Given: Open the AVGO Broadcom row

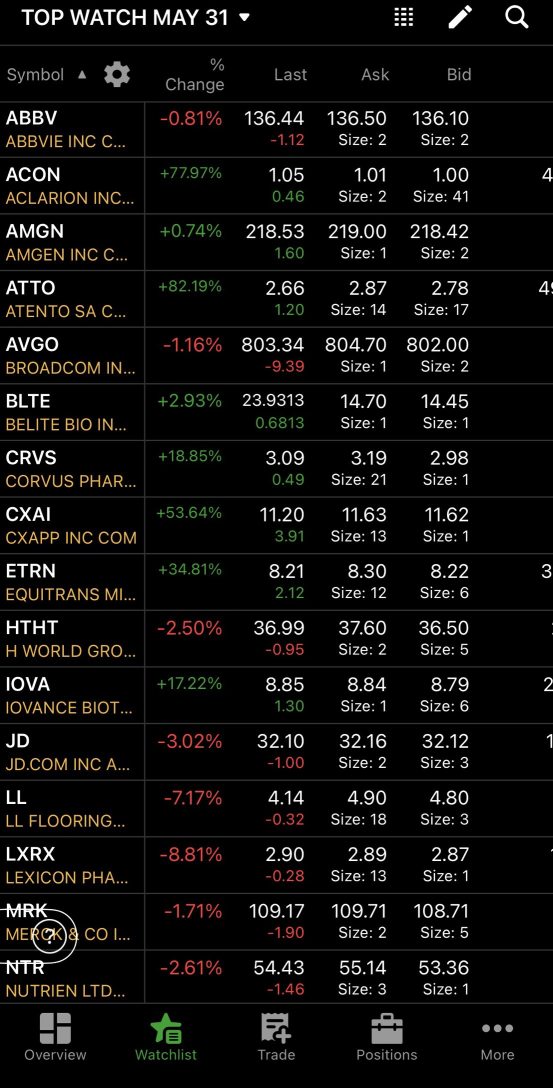Looking at the screenshot, I should pyautogui.click(x=276, y=355).
